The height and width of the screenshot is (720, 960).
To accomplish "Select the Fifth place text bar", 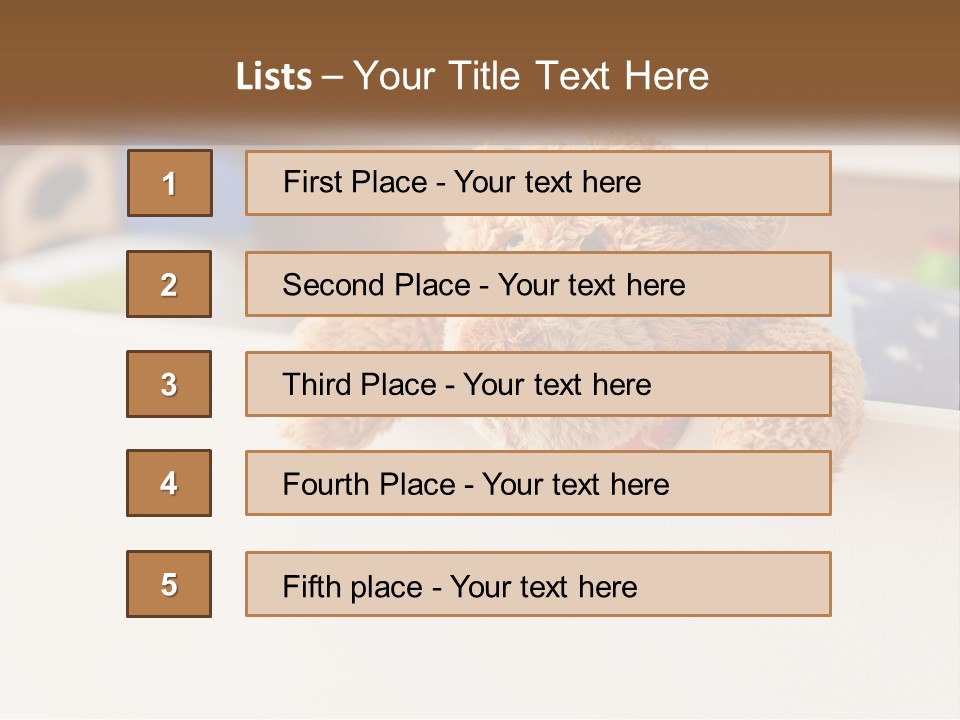I will [x=538, y=584].
